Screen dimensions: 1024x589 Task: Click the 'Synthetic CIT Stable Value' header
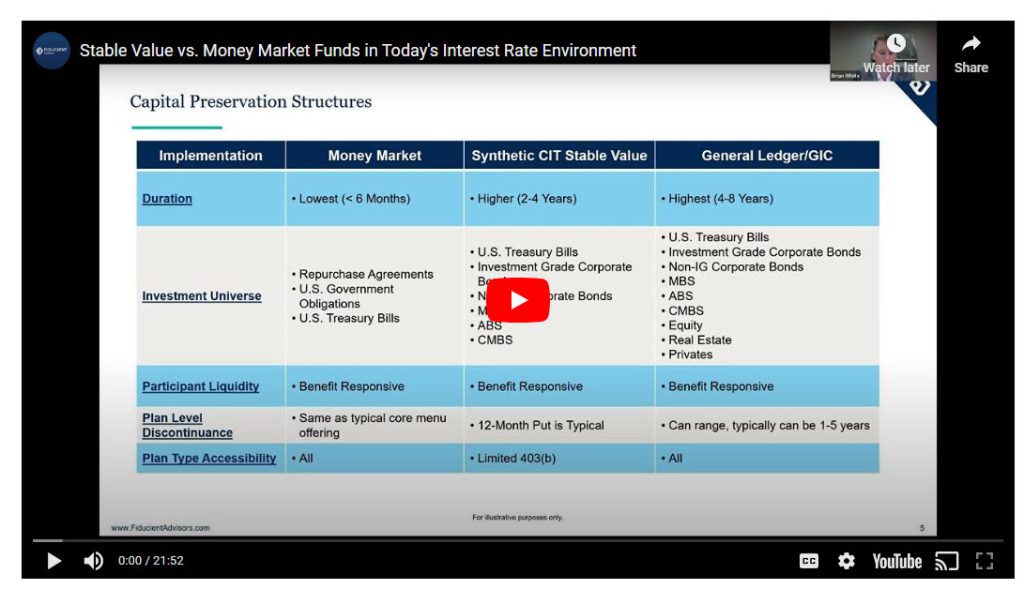[559, 155]
